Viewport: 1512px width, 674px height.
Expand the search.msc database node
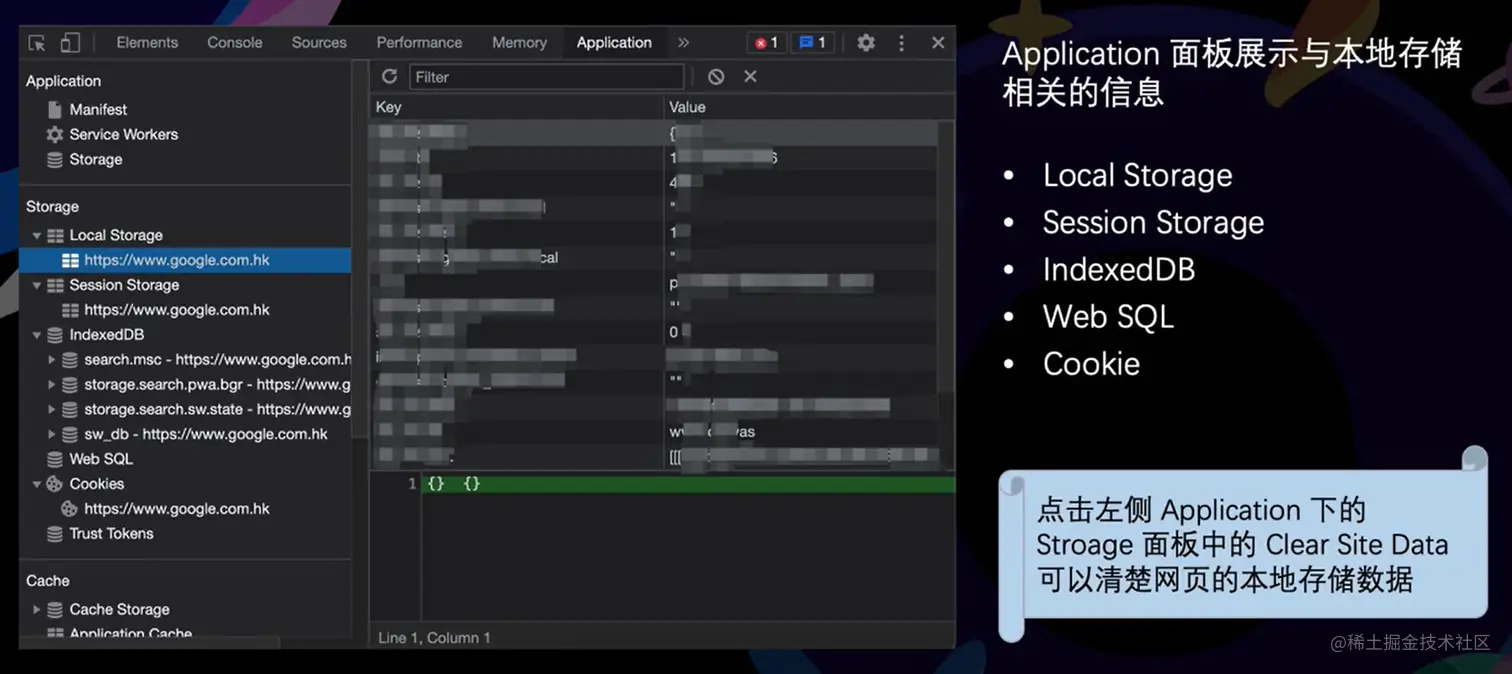[x=52, y=360]
